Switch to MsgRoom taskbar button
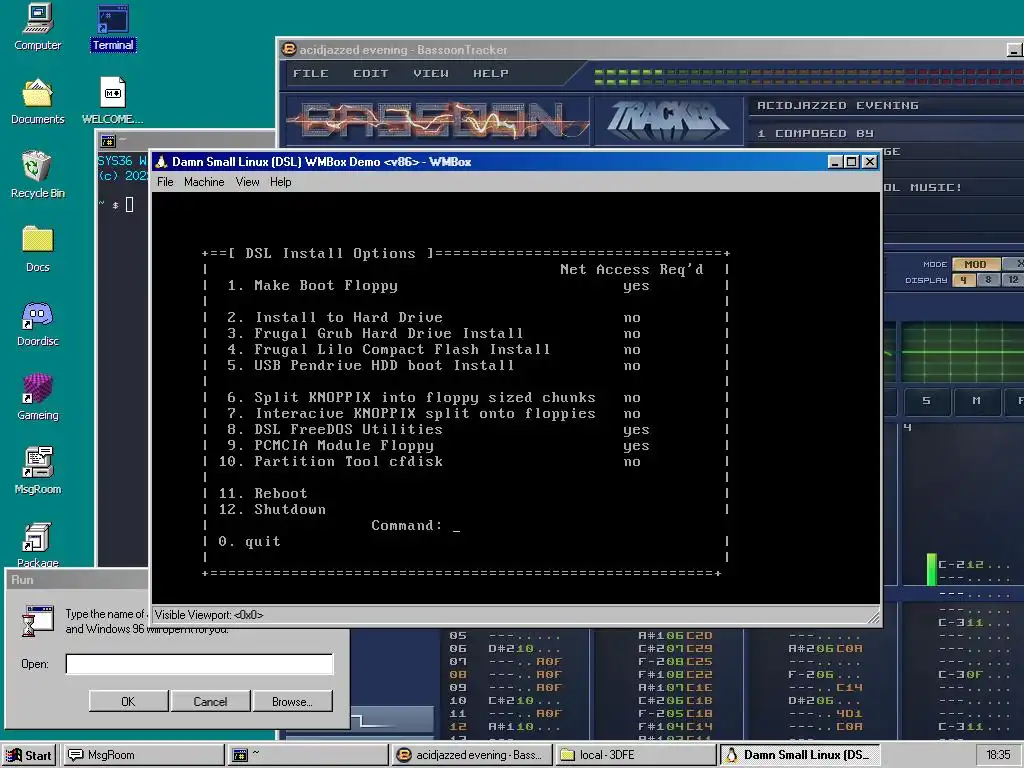The width and height of the screenshot is (1024, 768). coord(143,755)
